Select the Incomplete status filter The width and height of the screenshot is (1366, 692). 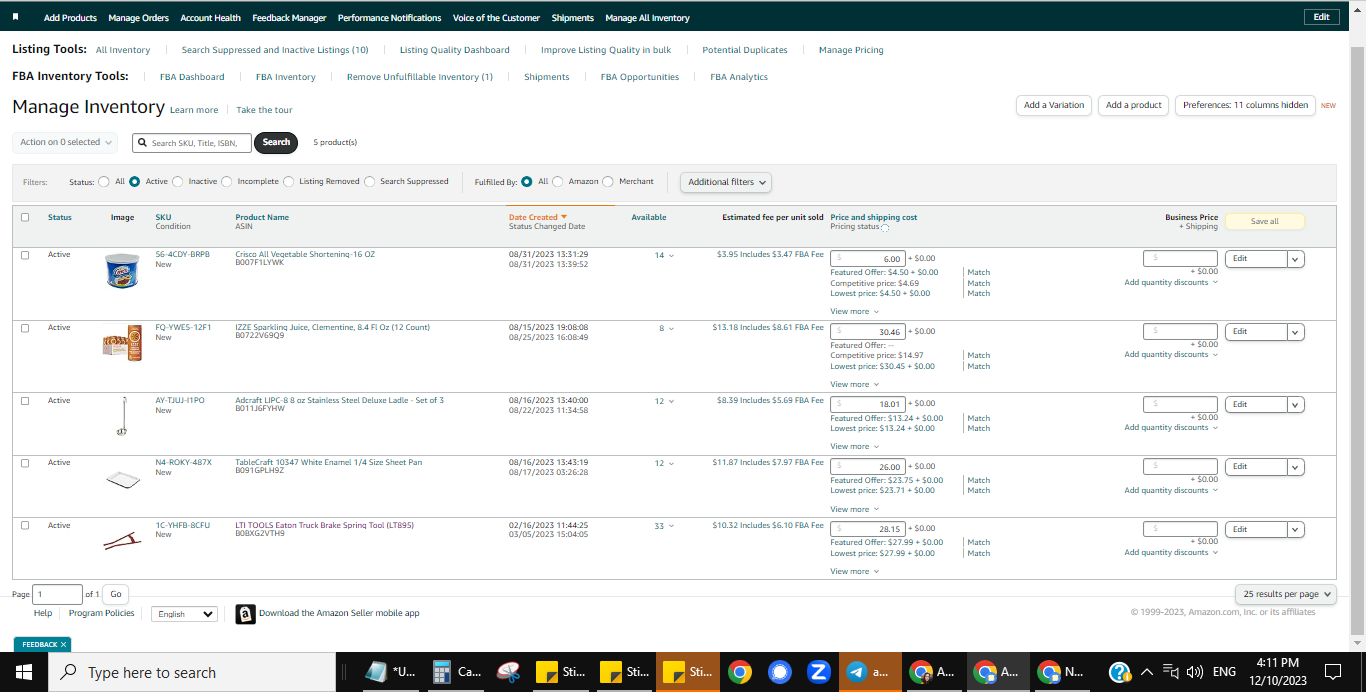click(227, 182)
